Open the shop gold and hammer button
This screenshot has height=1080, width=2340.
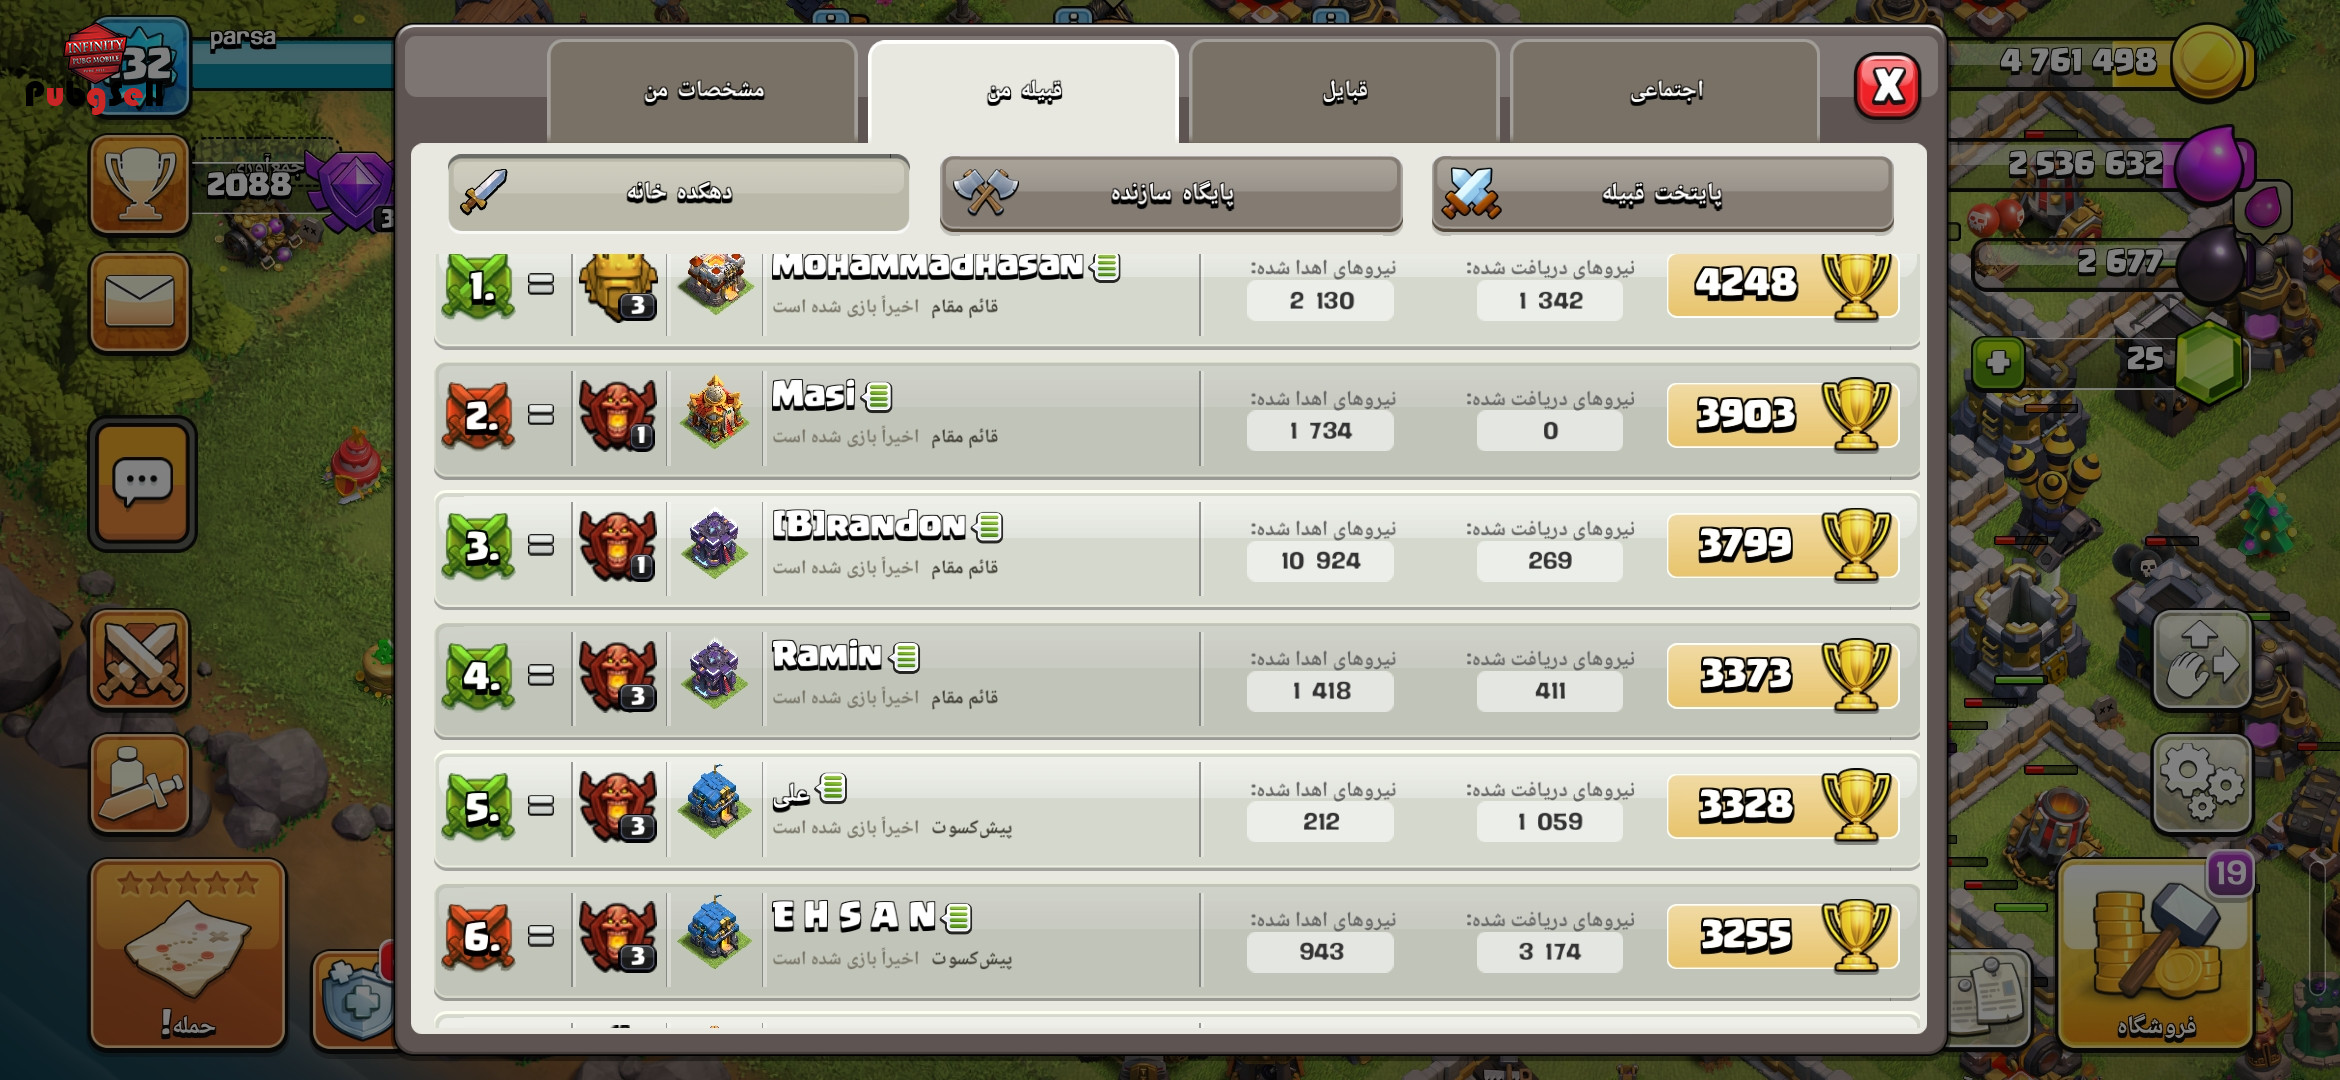[2155, 955]
